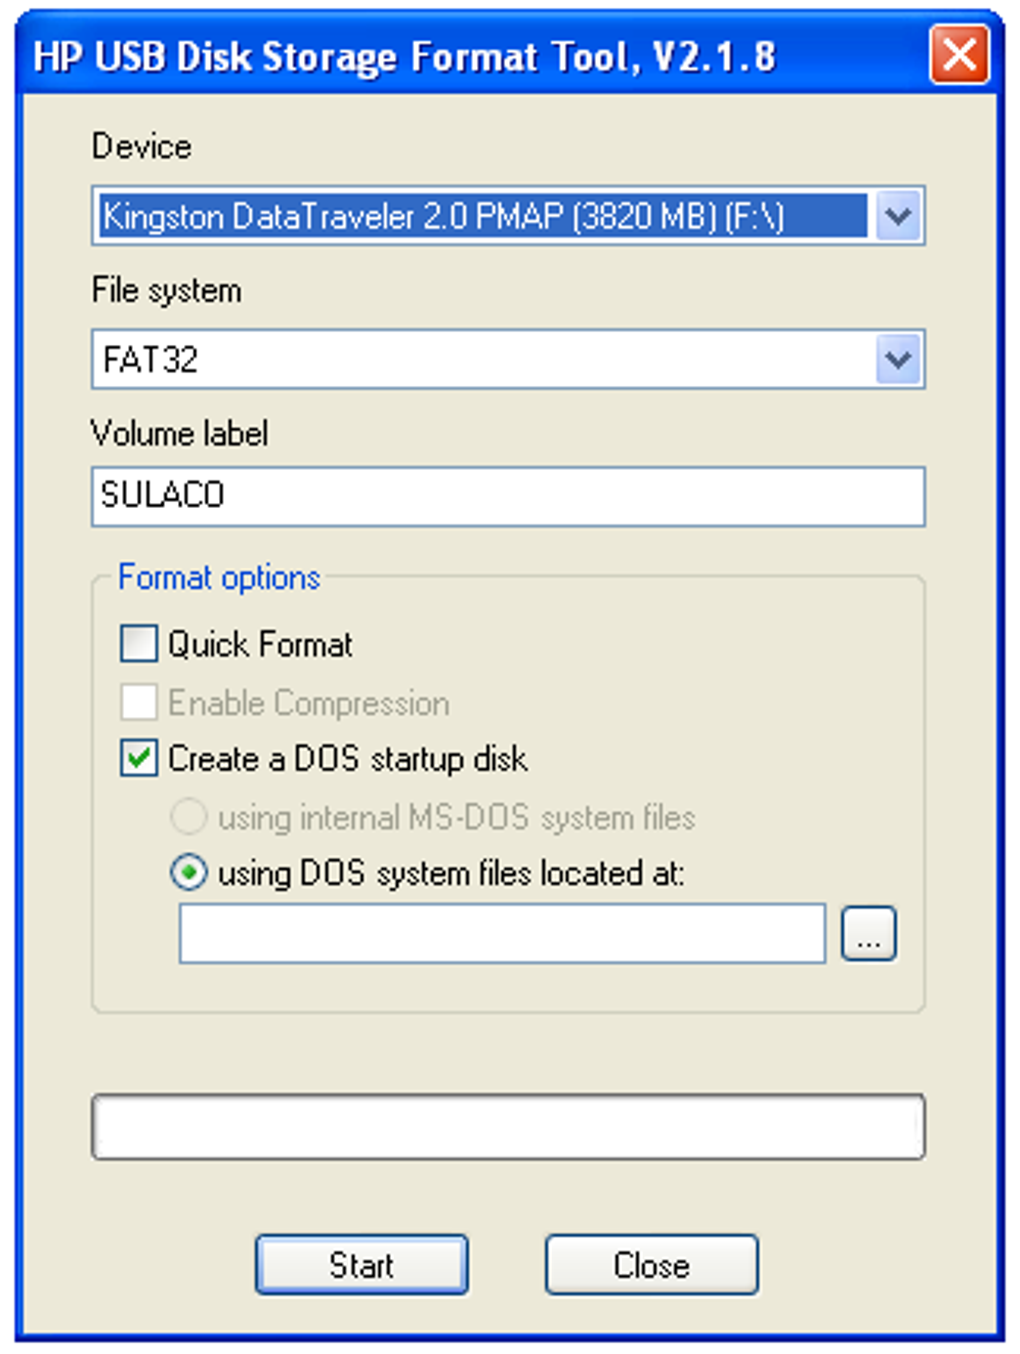Click the Volume label caption text

(180, 434)
